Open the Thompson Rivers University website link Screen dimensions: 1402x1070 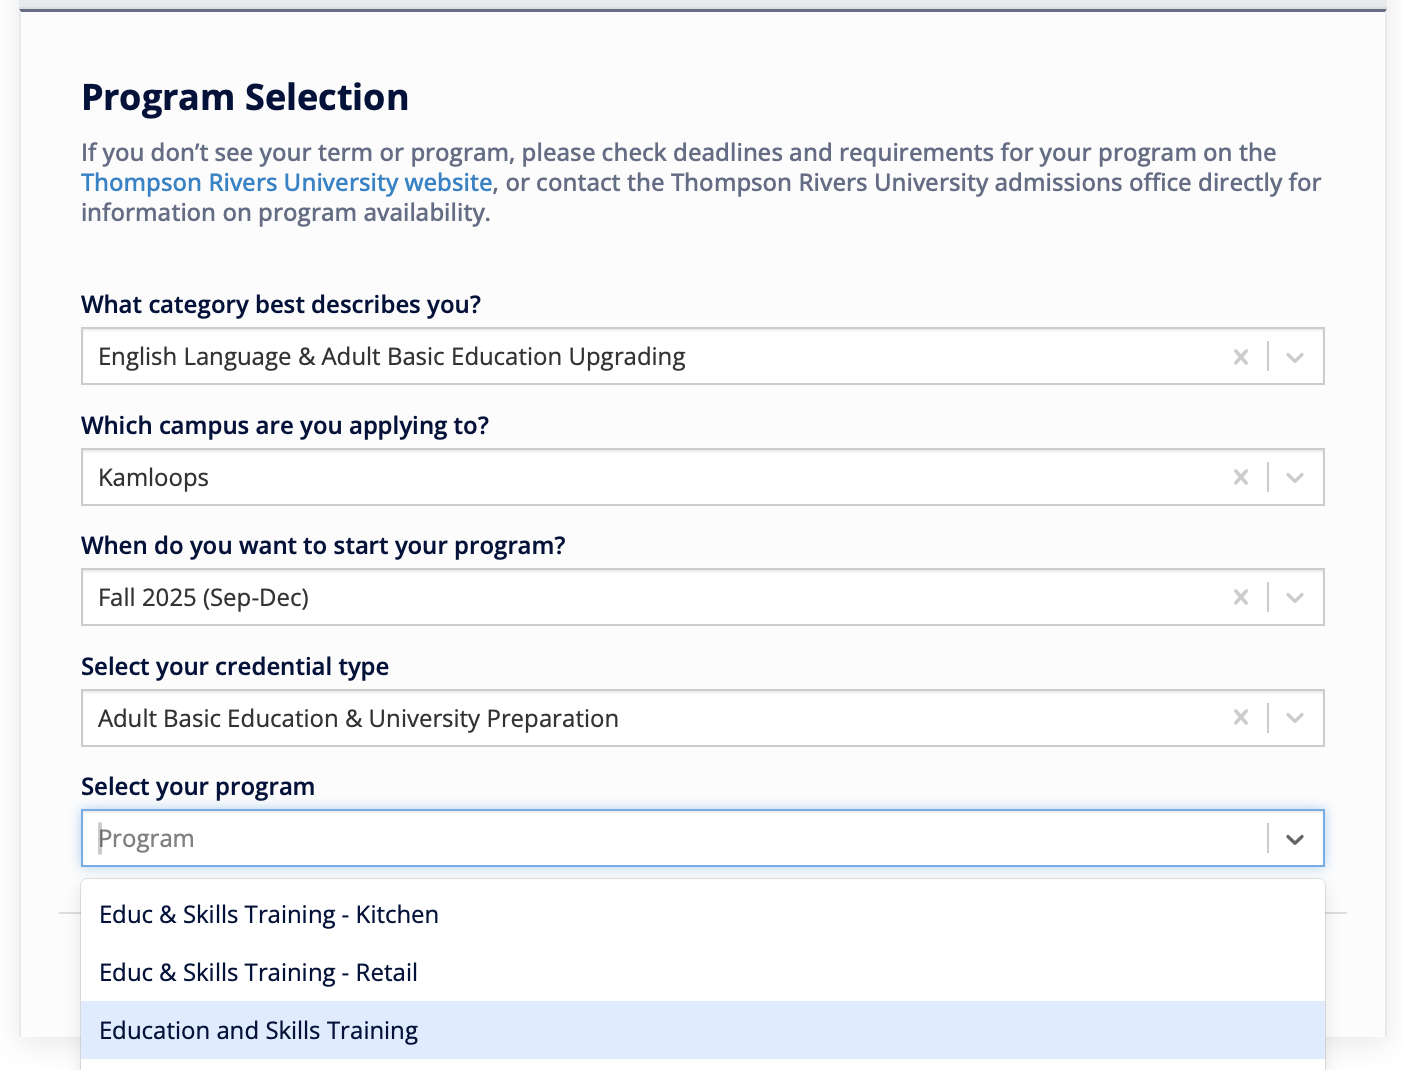pos(286,183)
